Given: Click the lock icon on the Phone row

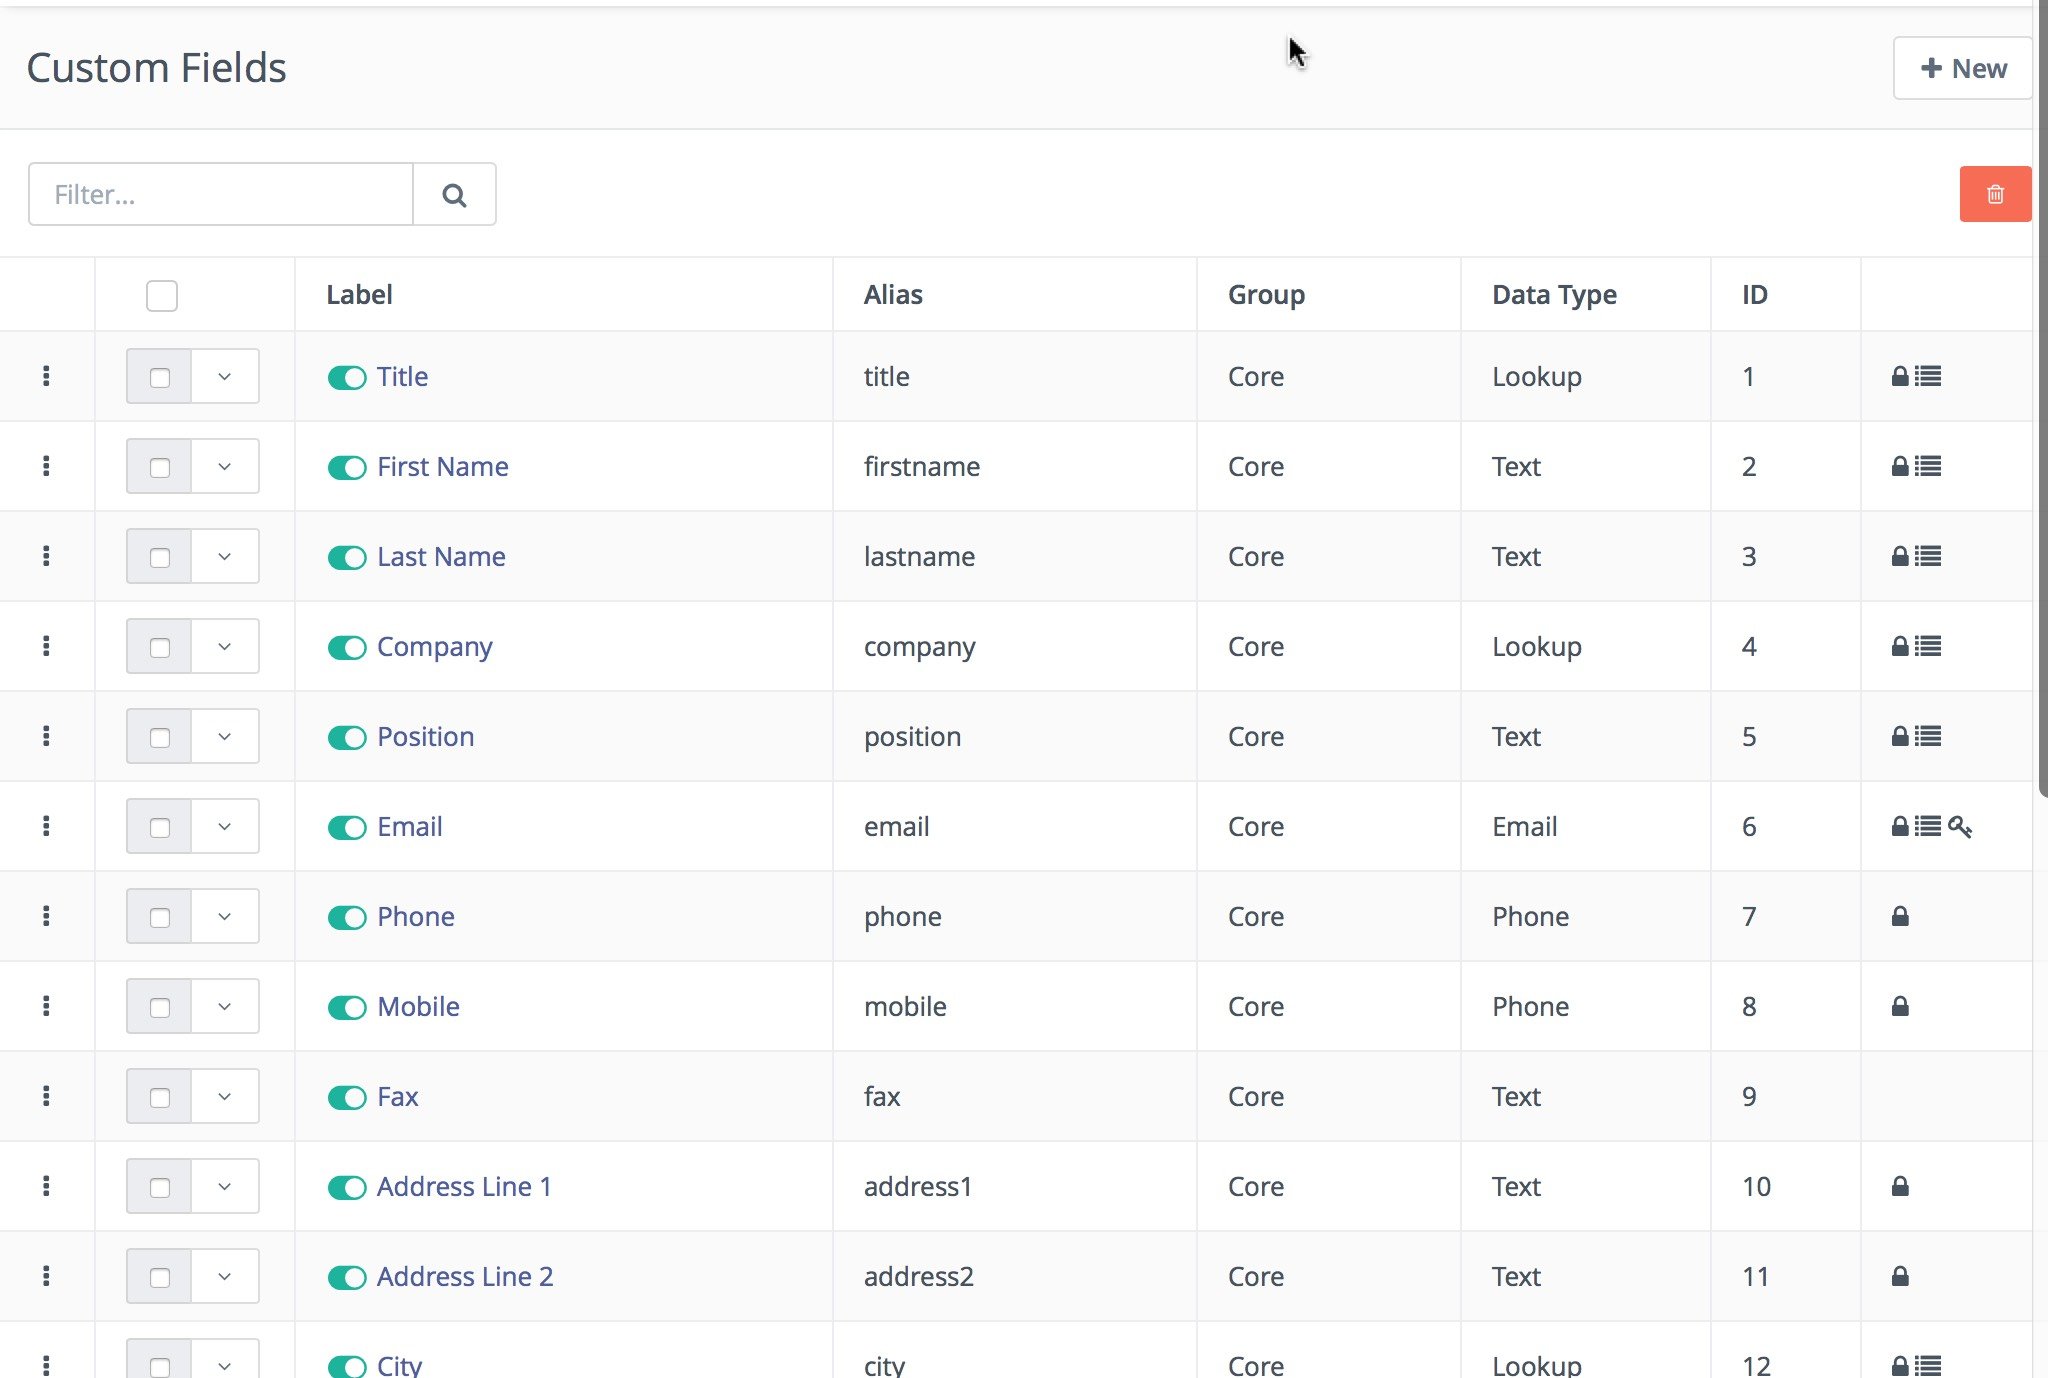Looking at the screenshot, I should pos(1900,916).
